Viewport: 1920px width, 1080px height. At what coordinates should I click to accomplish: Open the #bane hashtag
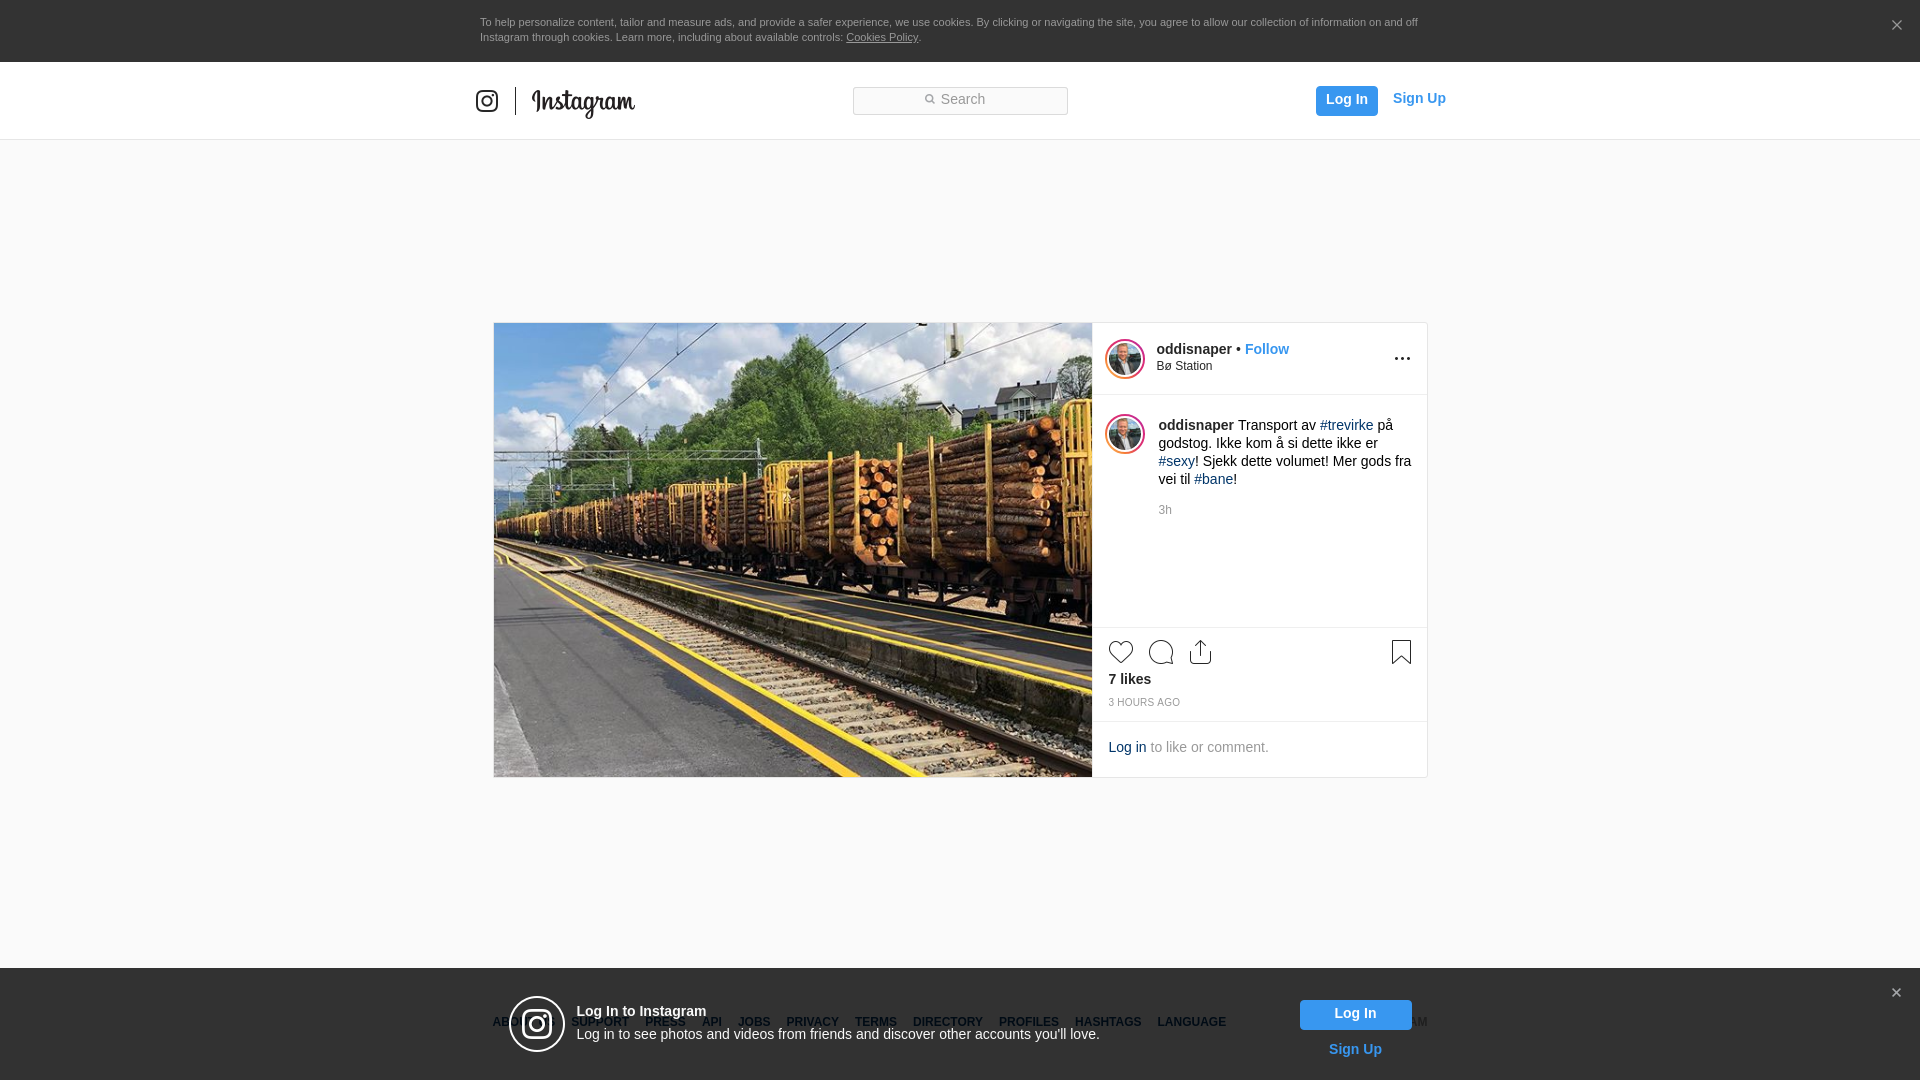pos(1213,479)
